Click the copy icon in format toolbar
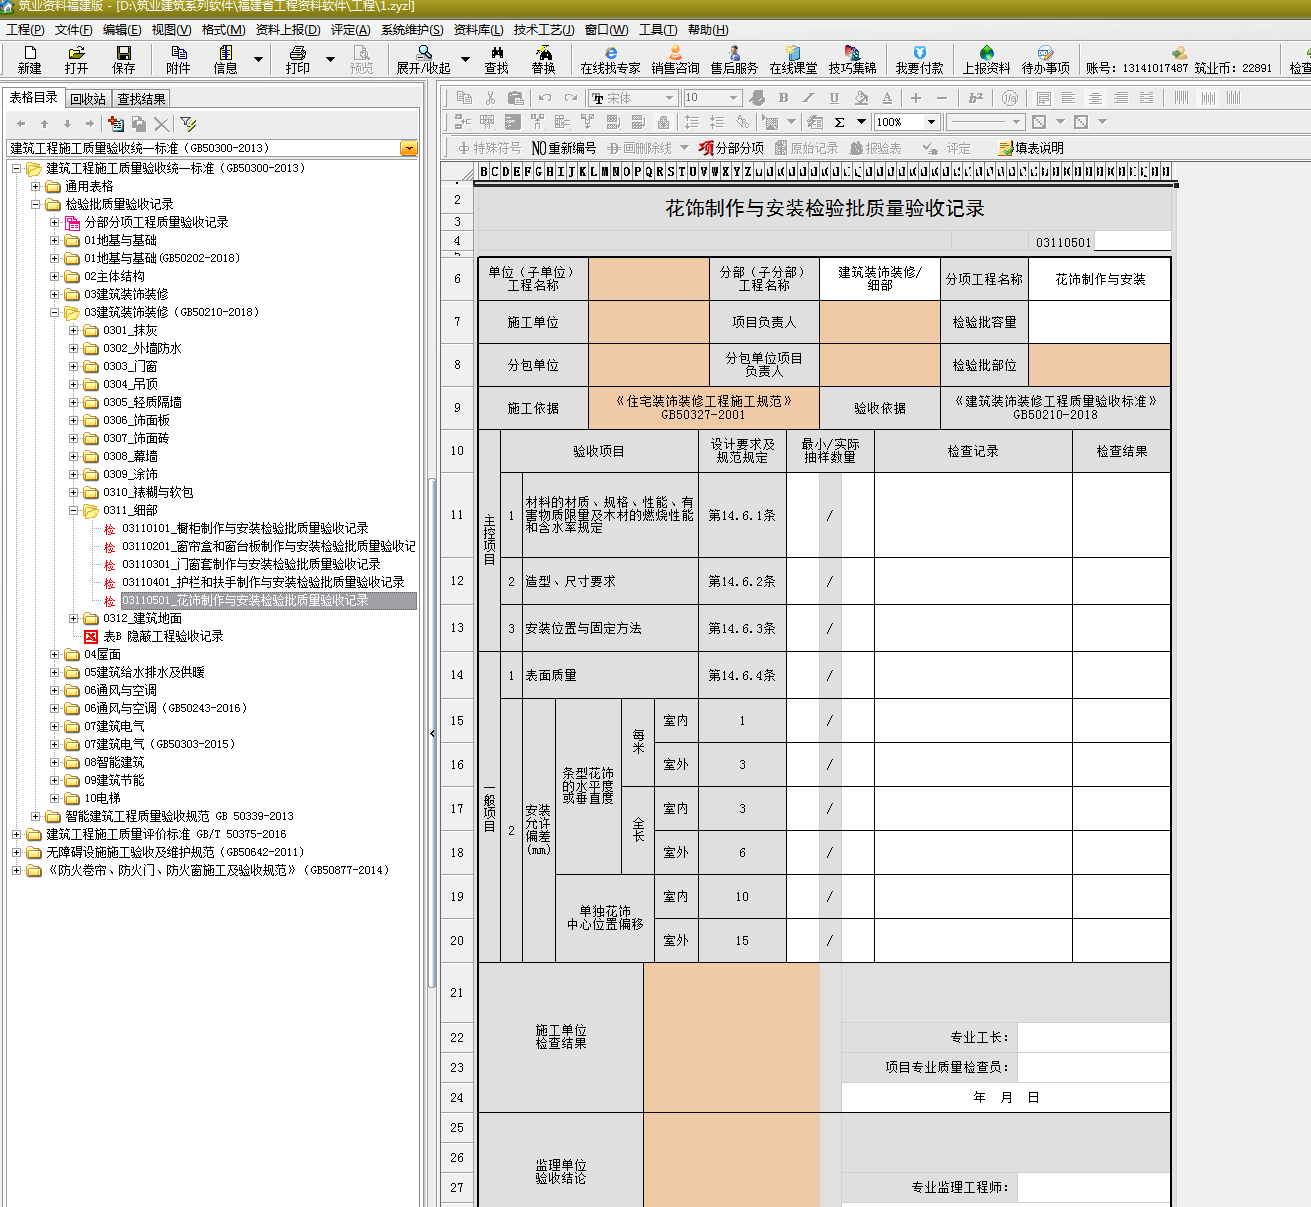Viewport: 1311px width, 1207px height. (464, 97)
